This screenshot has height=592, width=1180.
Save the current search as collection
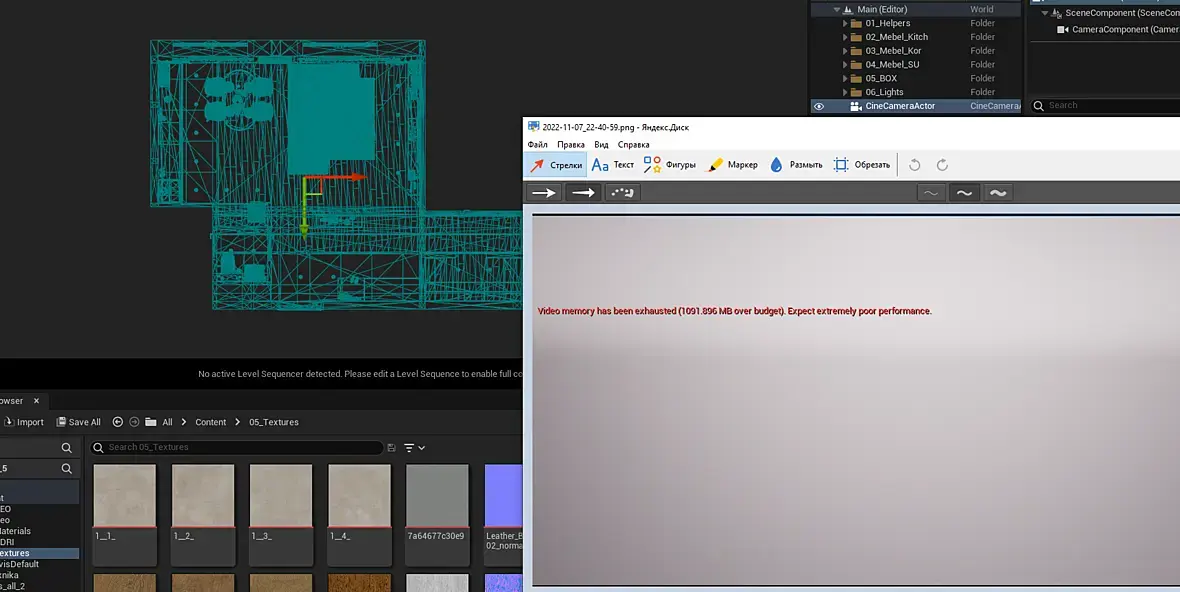tap(391, 448)
